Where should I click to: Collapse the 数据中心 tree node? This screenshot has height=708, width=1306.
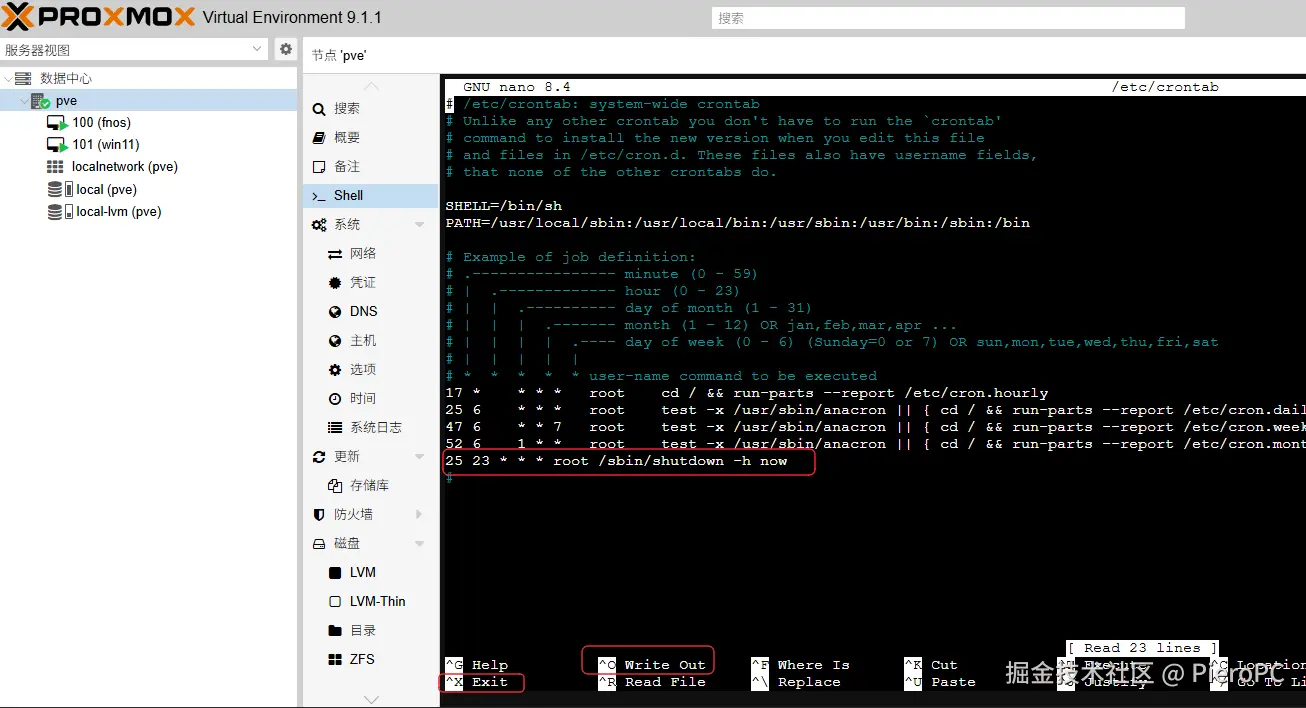pyautogui.click(x=9, y=78)
